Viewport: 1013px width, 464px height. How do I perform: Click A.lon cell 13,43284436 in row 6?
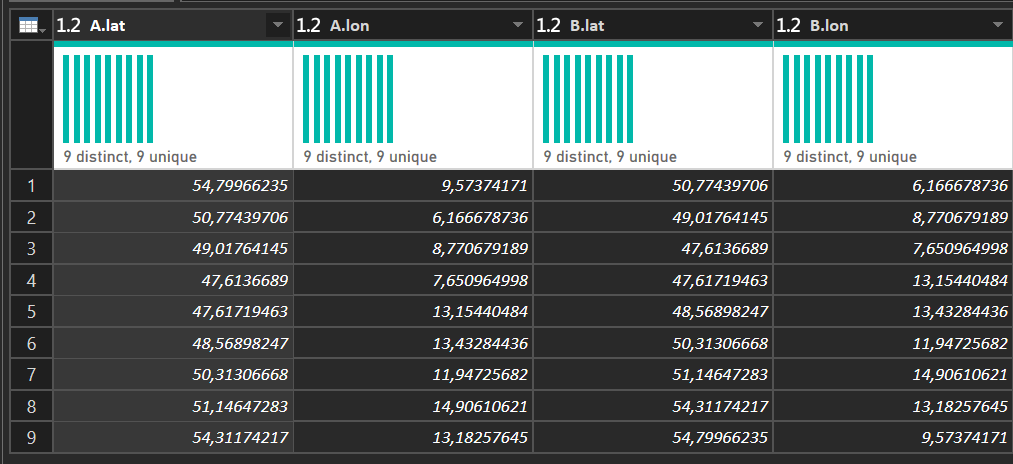click(x=413, y=343)
